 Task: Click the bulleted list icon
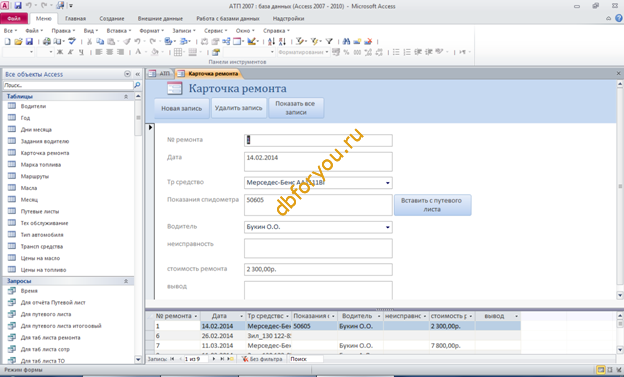396,52
